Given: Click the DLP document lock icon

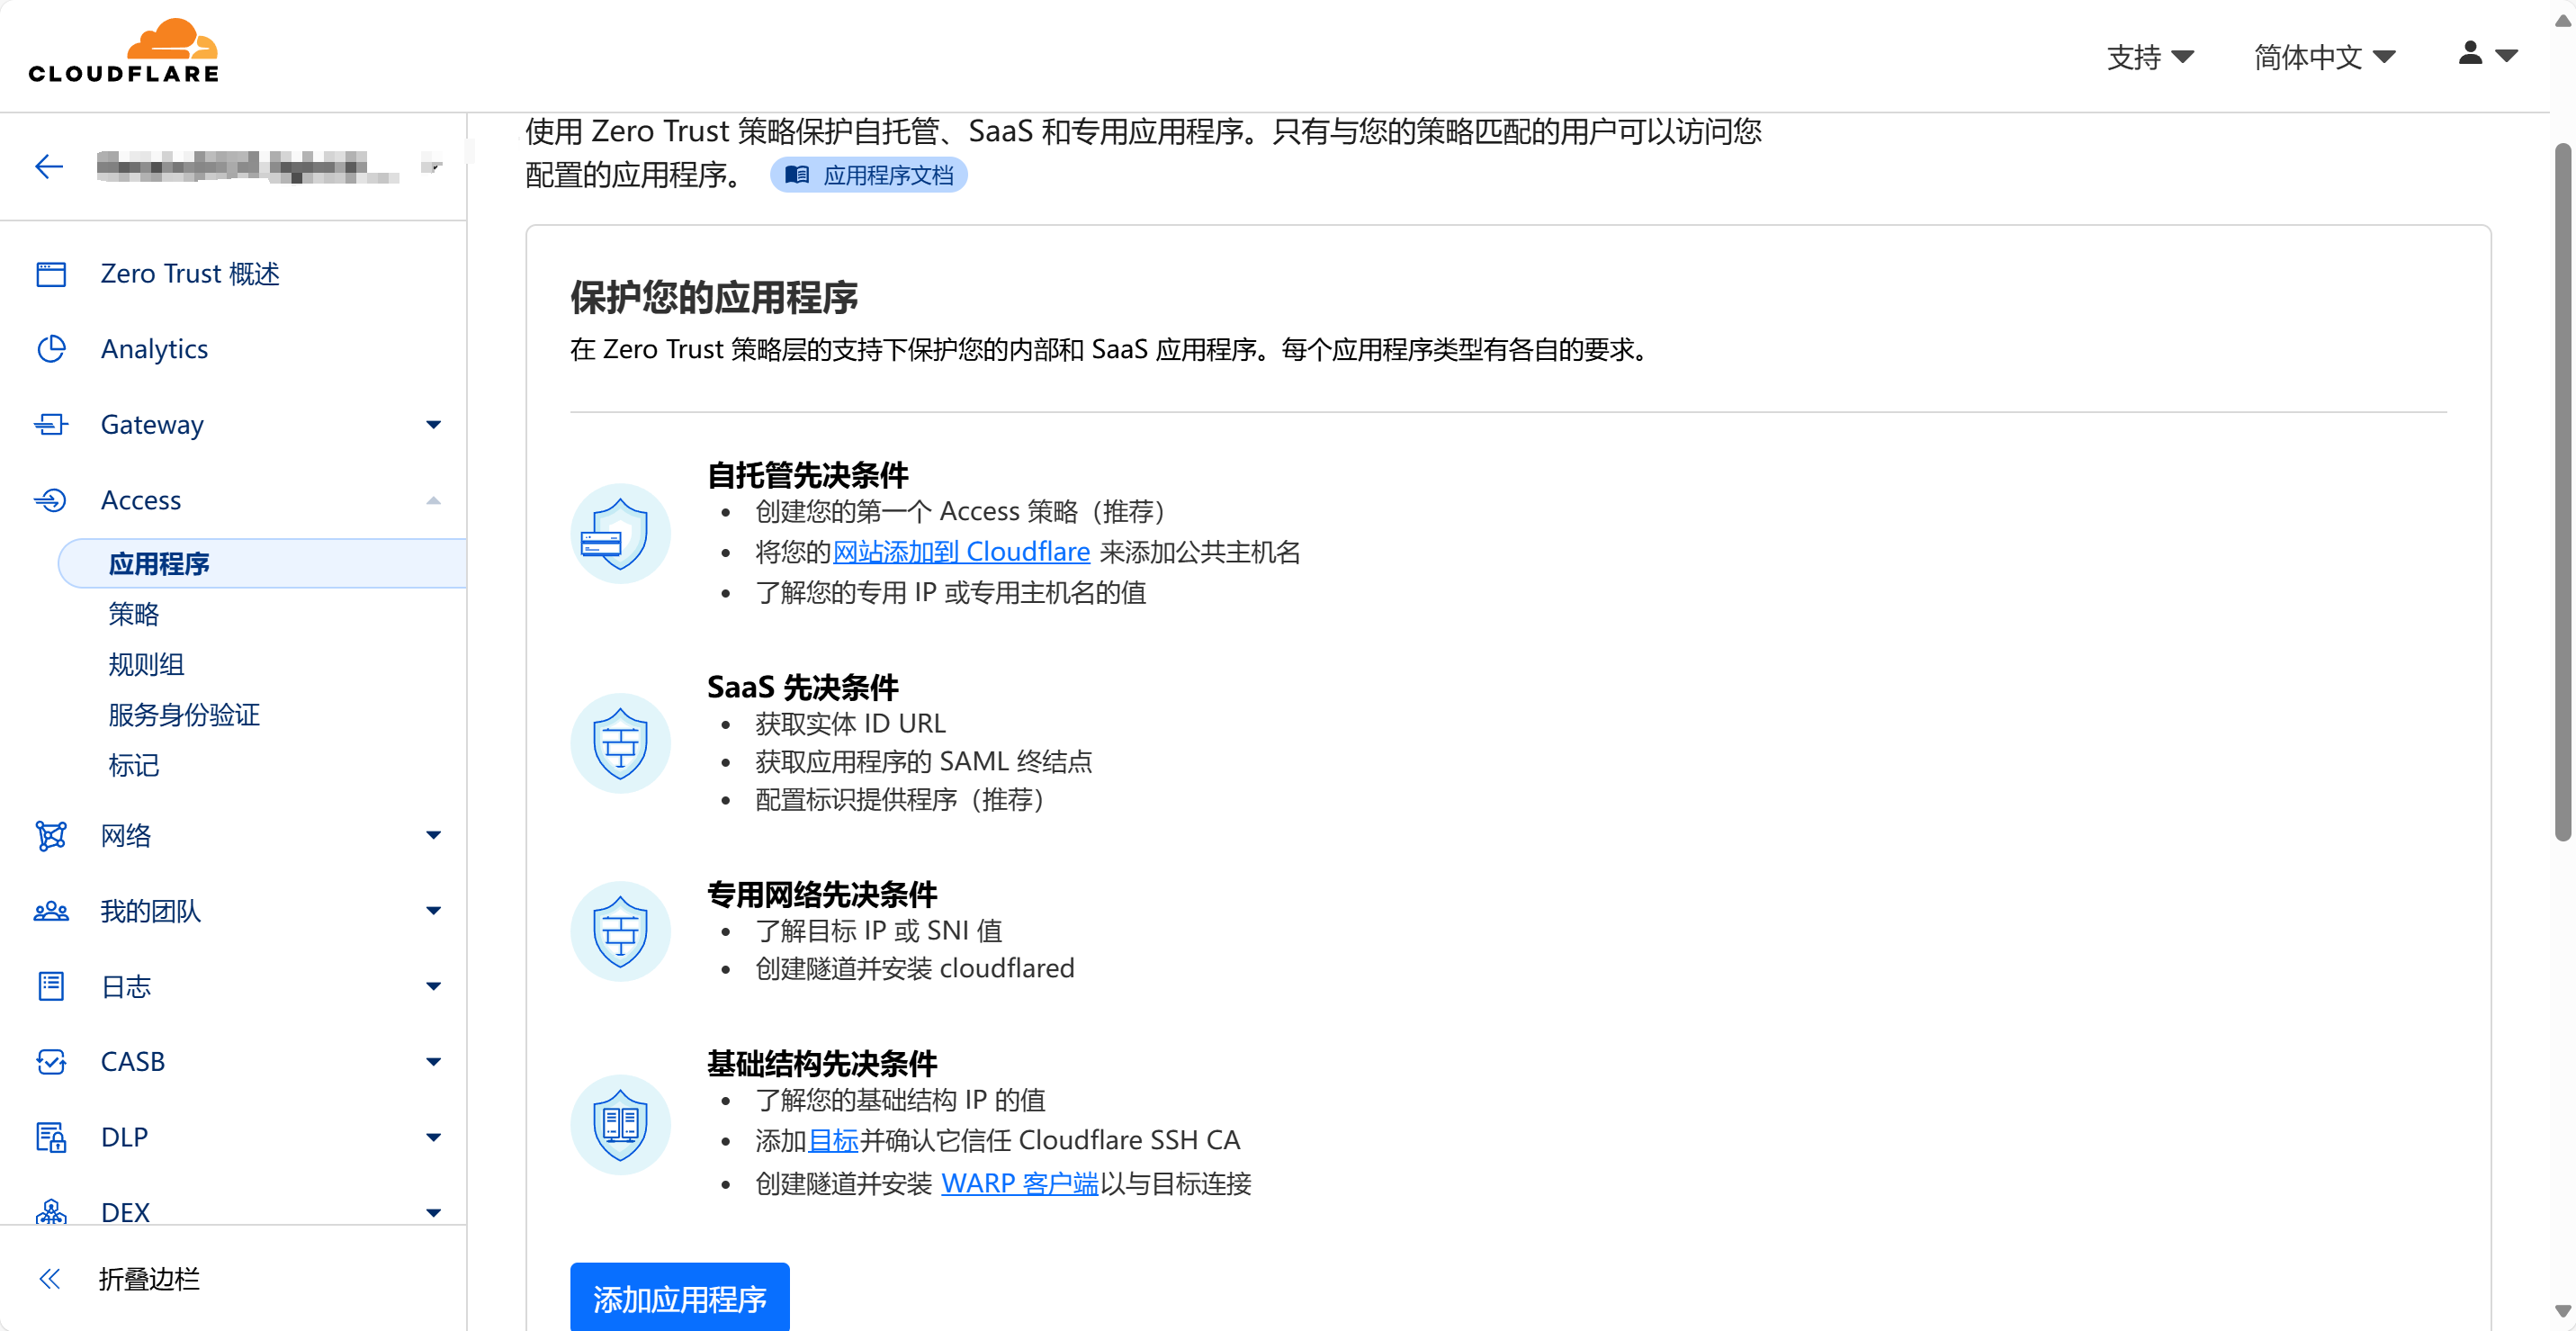Looking at the screenshot, I should [x=51, y=1137].
